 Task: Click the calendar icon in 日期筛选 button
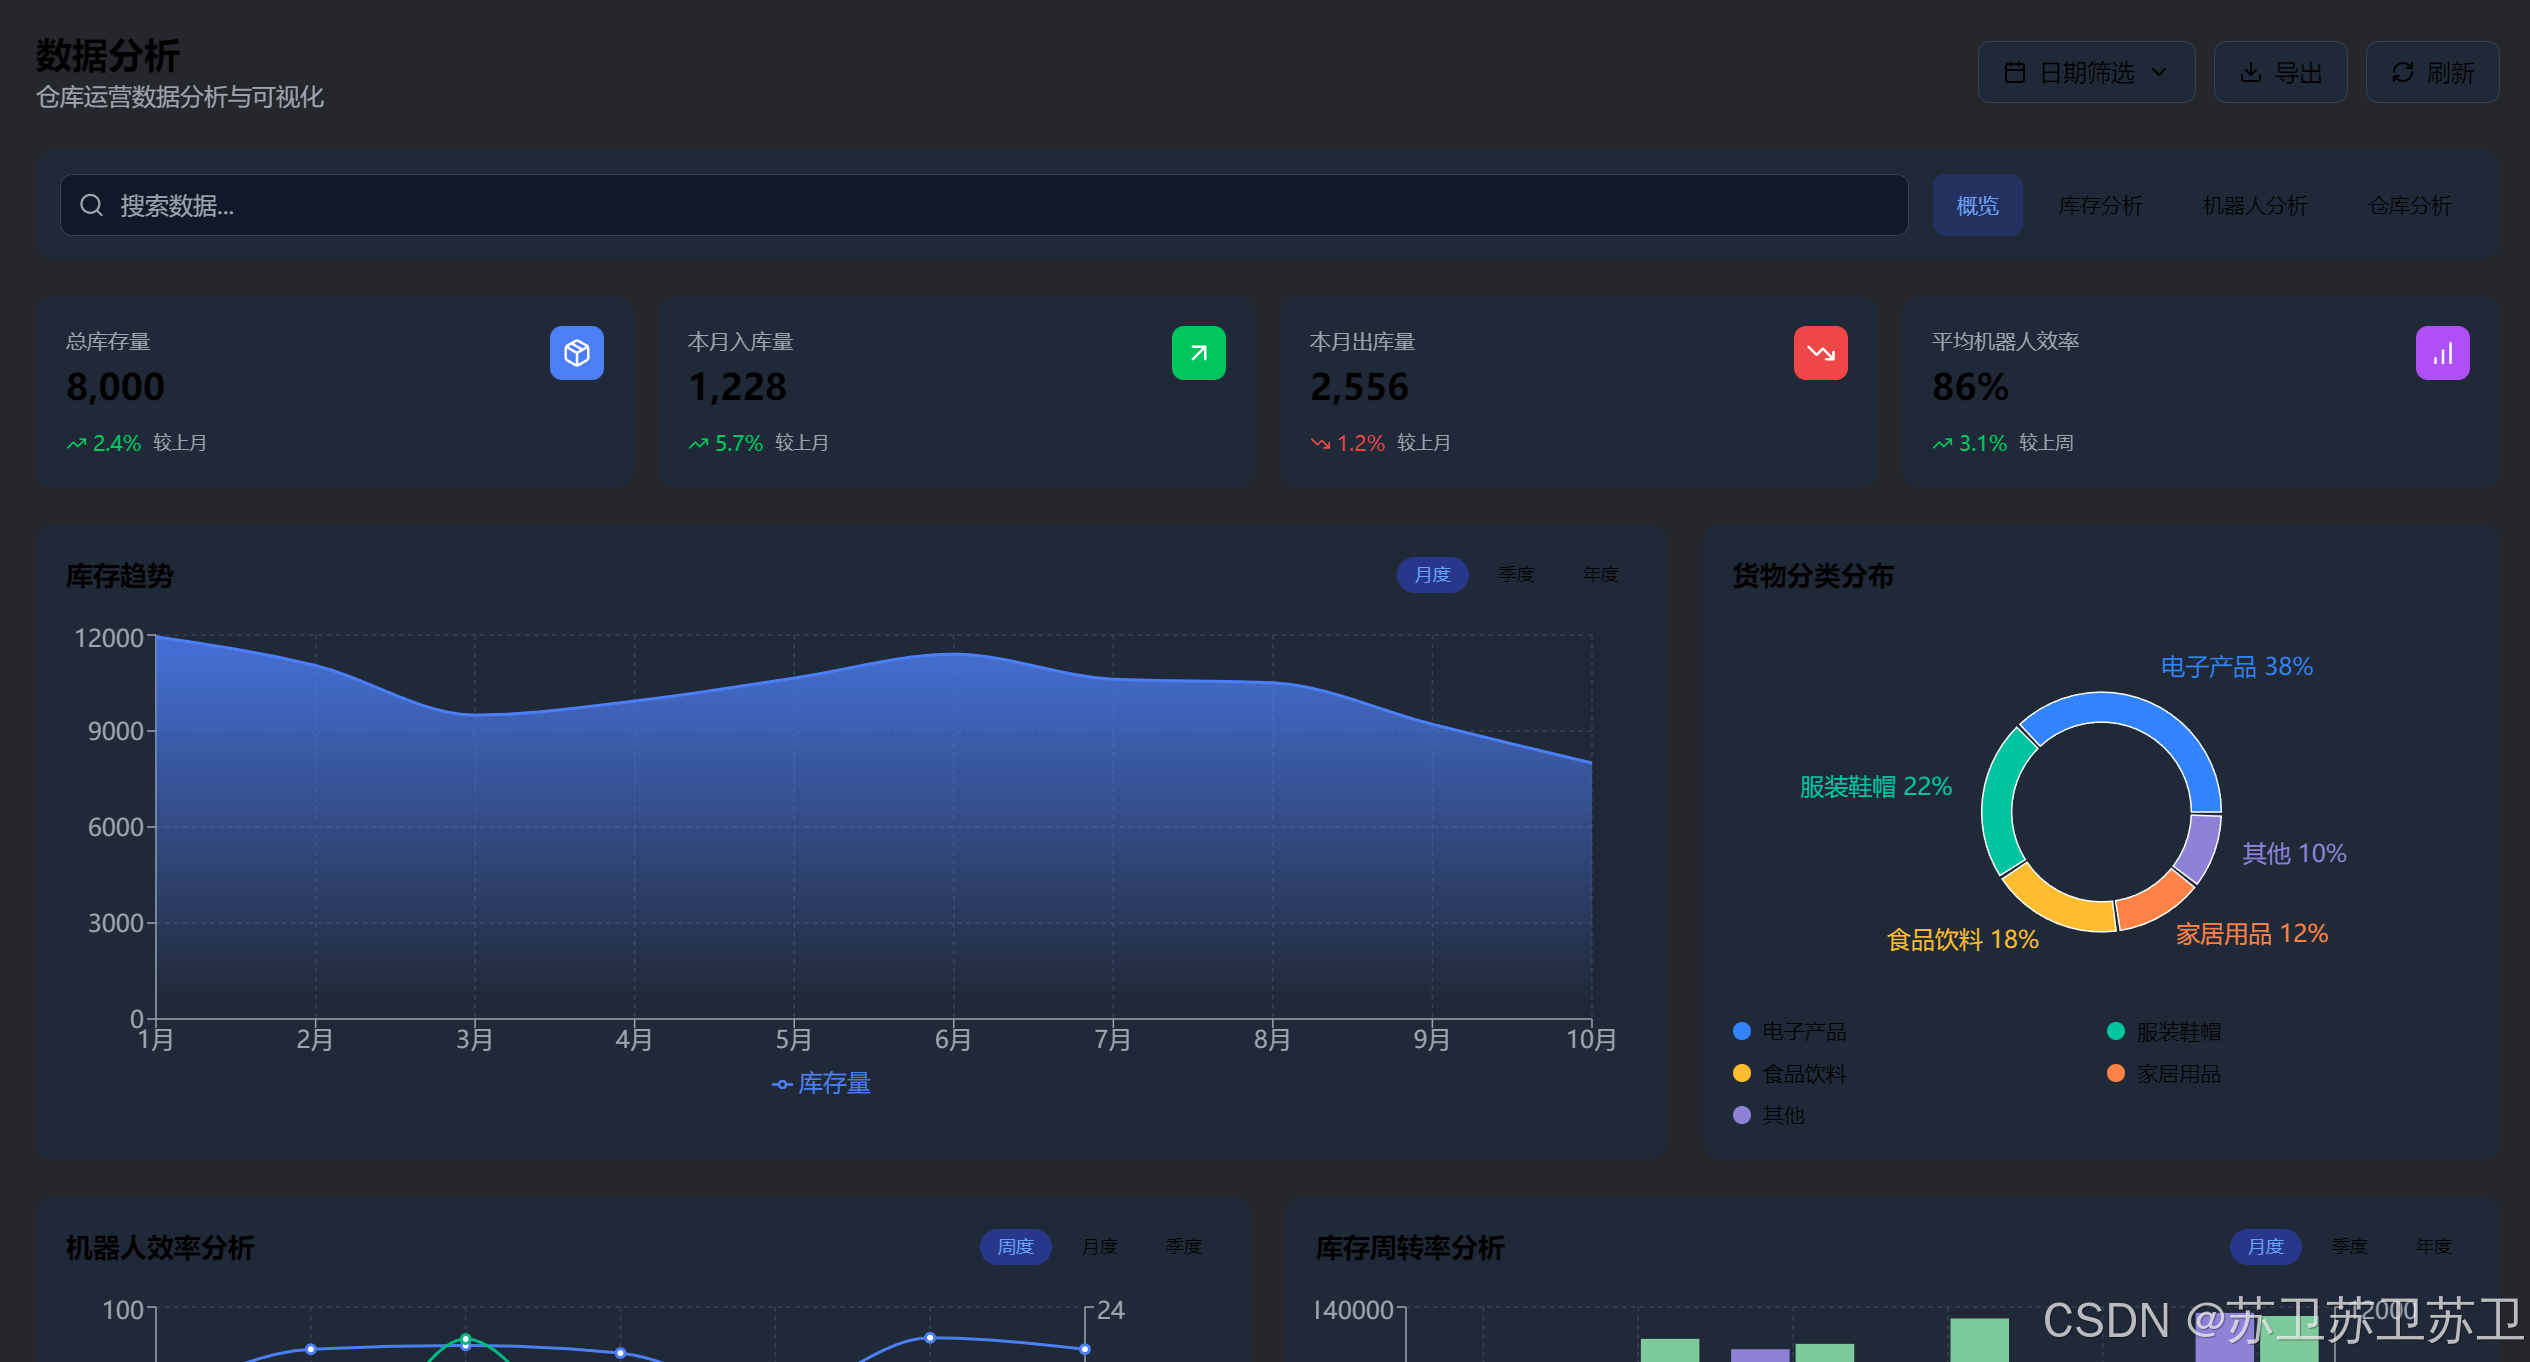[x=2014, y=73]
